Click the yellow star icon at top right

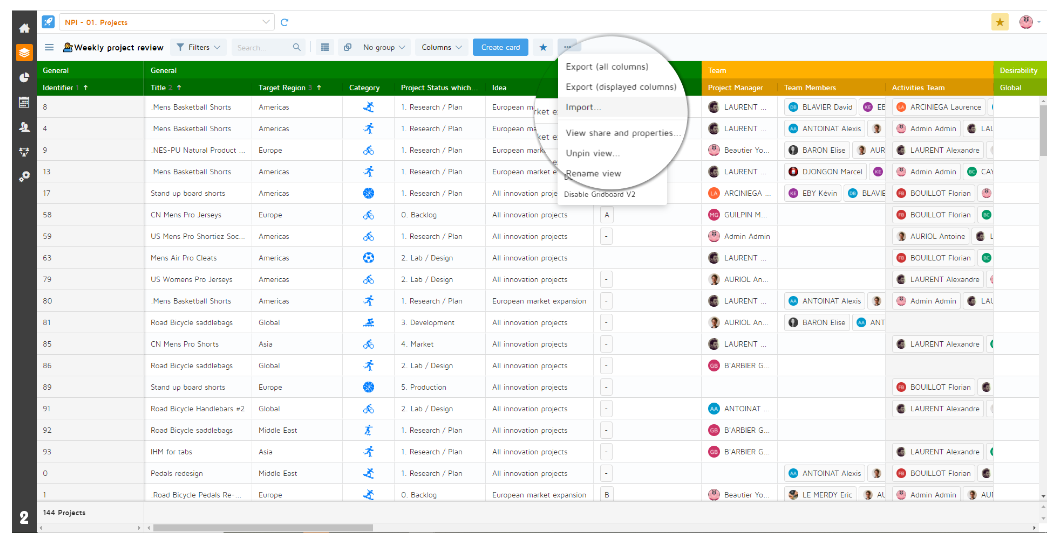click(999, 22)
